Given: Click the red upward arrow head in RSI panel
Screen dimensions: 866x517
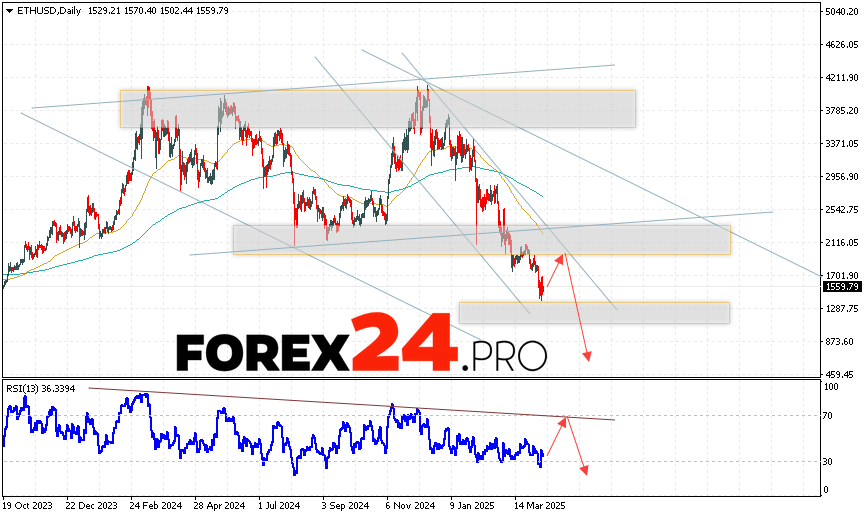Looking at the screenshot, I should click(566, 418).
